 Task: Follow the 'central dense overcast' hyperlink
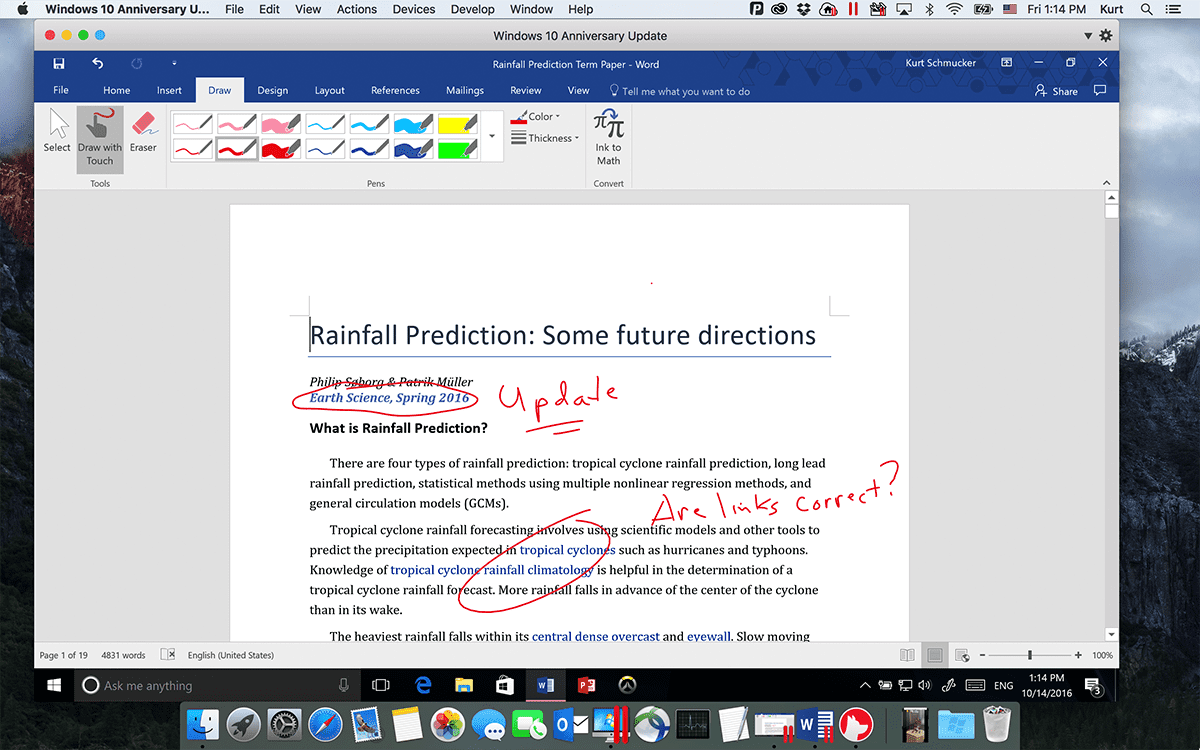tap(595, 636)
